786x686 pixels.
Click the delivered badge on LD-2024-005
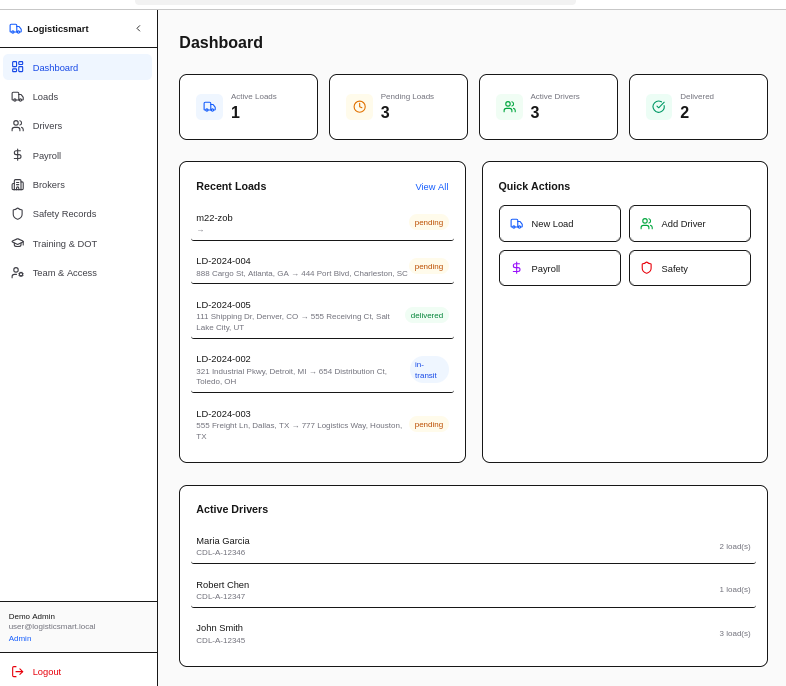pyautogui.click(x=427, y=316)
